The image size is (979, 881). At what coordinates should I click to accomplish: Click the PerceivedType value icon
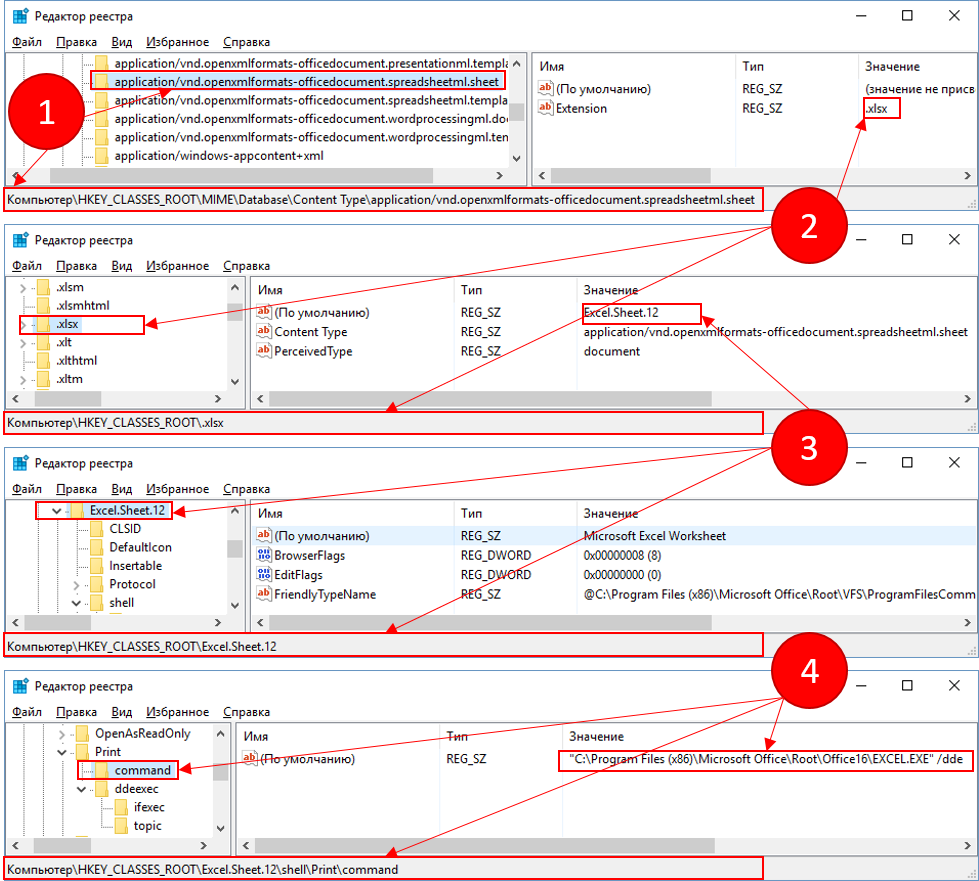(264, 351)
